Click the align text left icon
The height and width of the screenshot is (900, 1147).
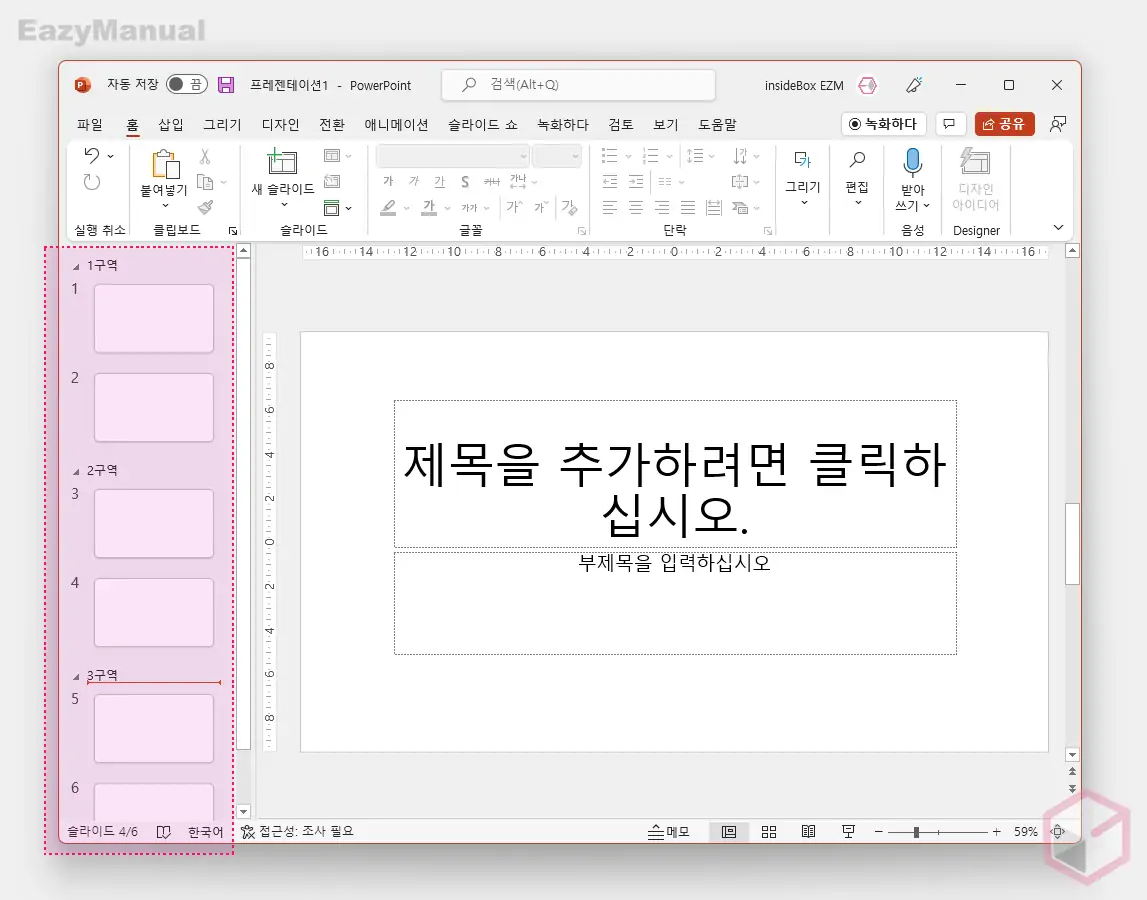609,208
